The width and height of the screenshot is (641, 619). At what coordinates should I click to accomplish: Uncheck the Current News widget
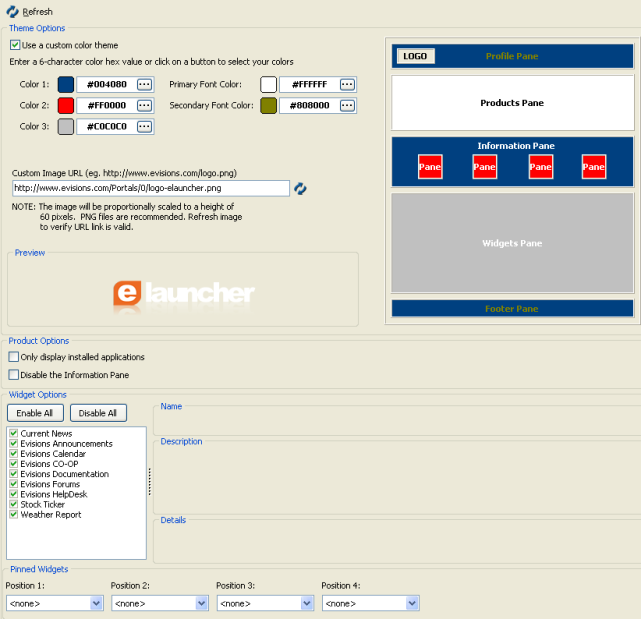pyautogui.click(x=13, y=433)
